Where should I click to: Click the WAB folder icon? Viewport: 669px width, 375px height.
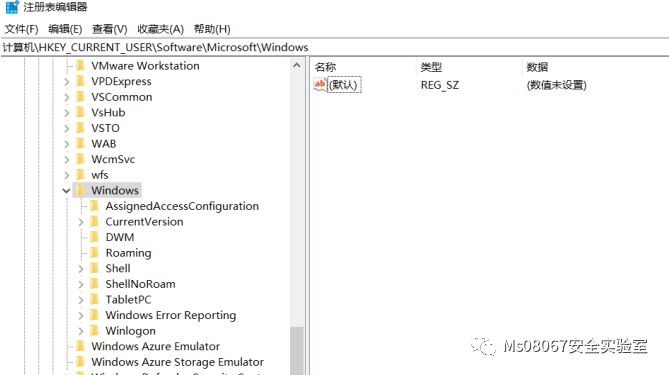click(x=80, y=143)
